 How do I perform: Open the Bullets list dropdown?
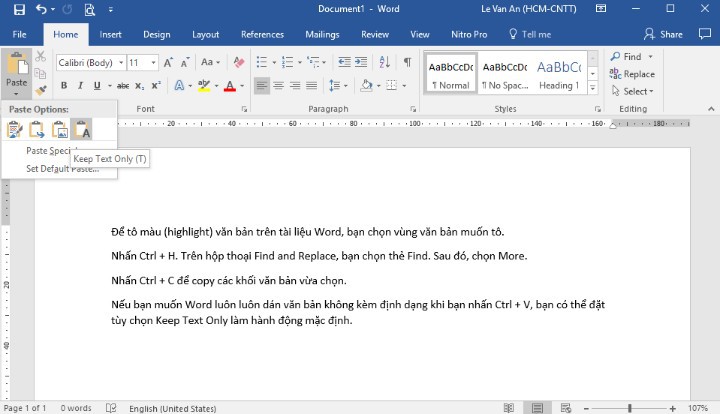274,62
